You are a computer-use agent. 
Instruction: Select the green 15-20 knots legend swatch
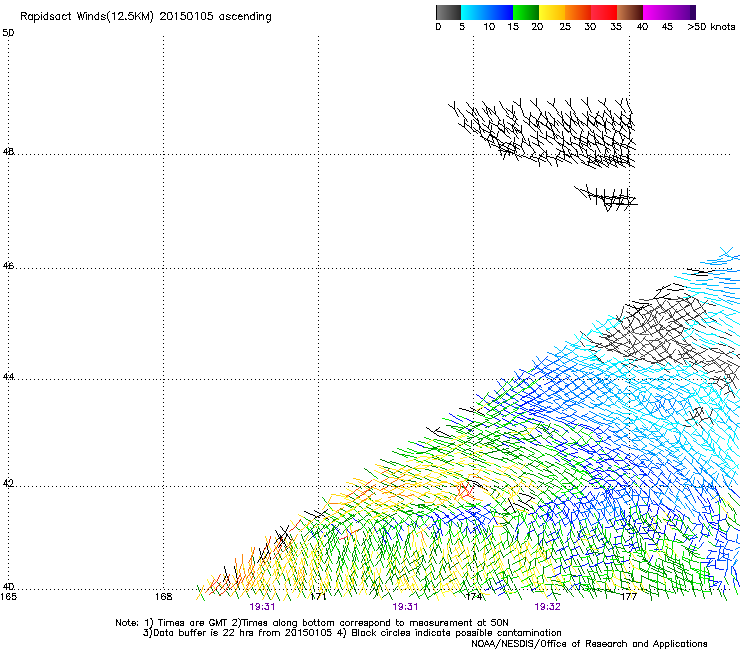click(526, 12)
